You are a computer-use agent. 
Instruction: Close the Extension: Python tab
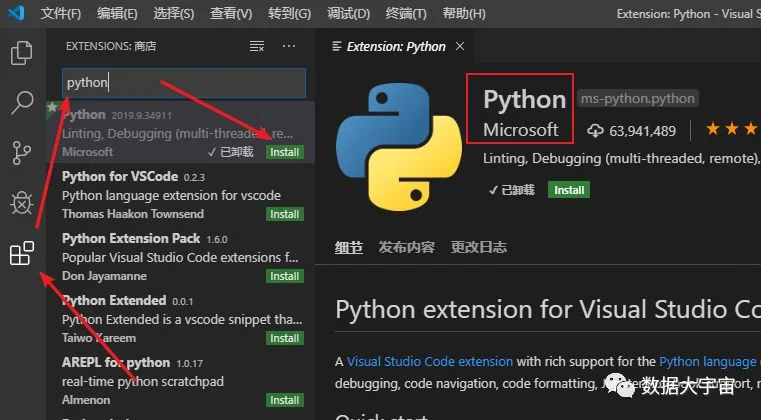460,46
